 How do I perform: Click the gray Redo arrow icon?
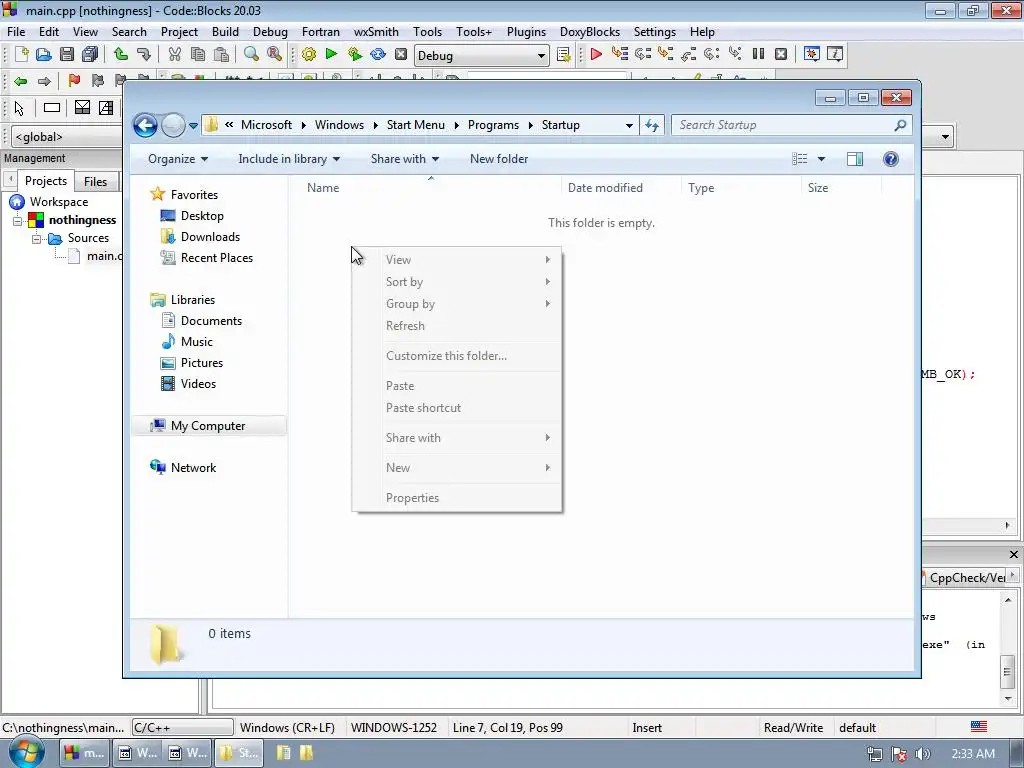[144, 54]
